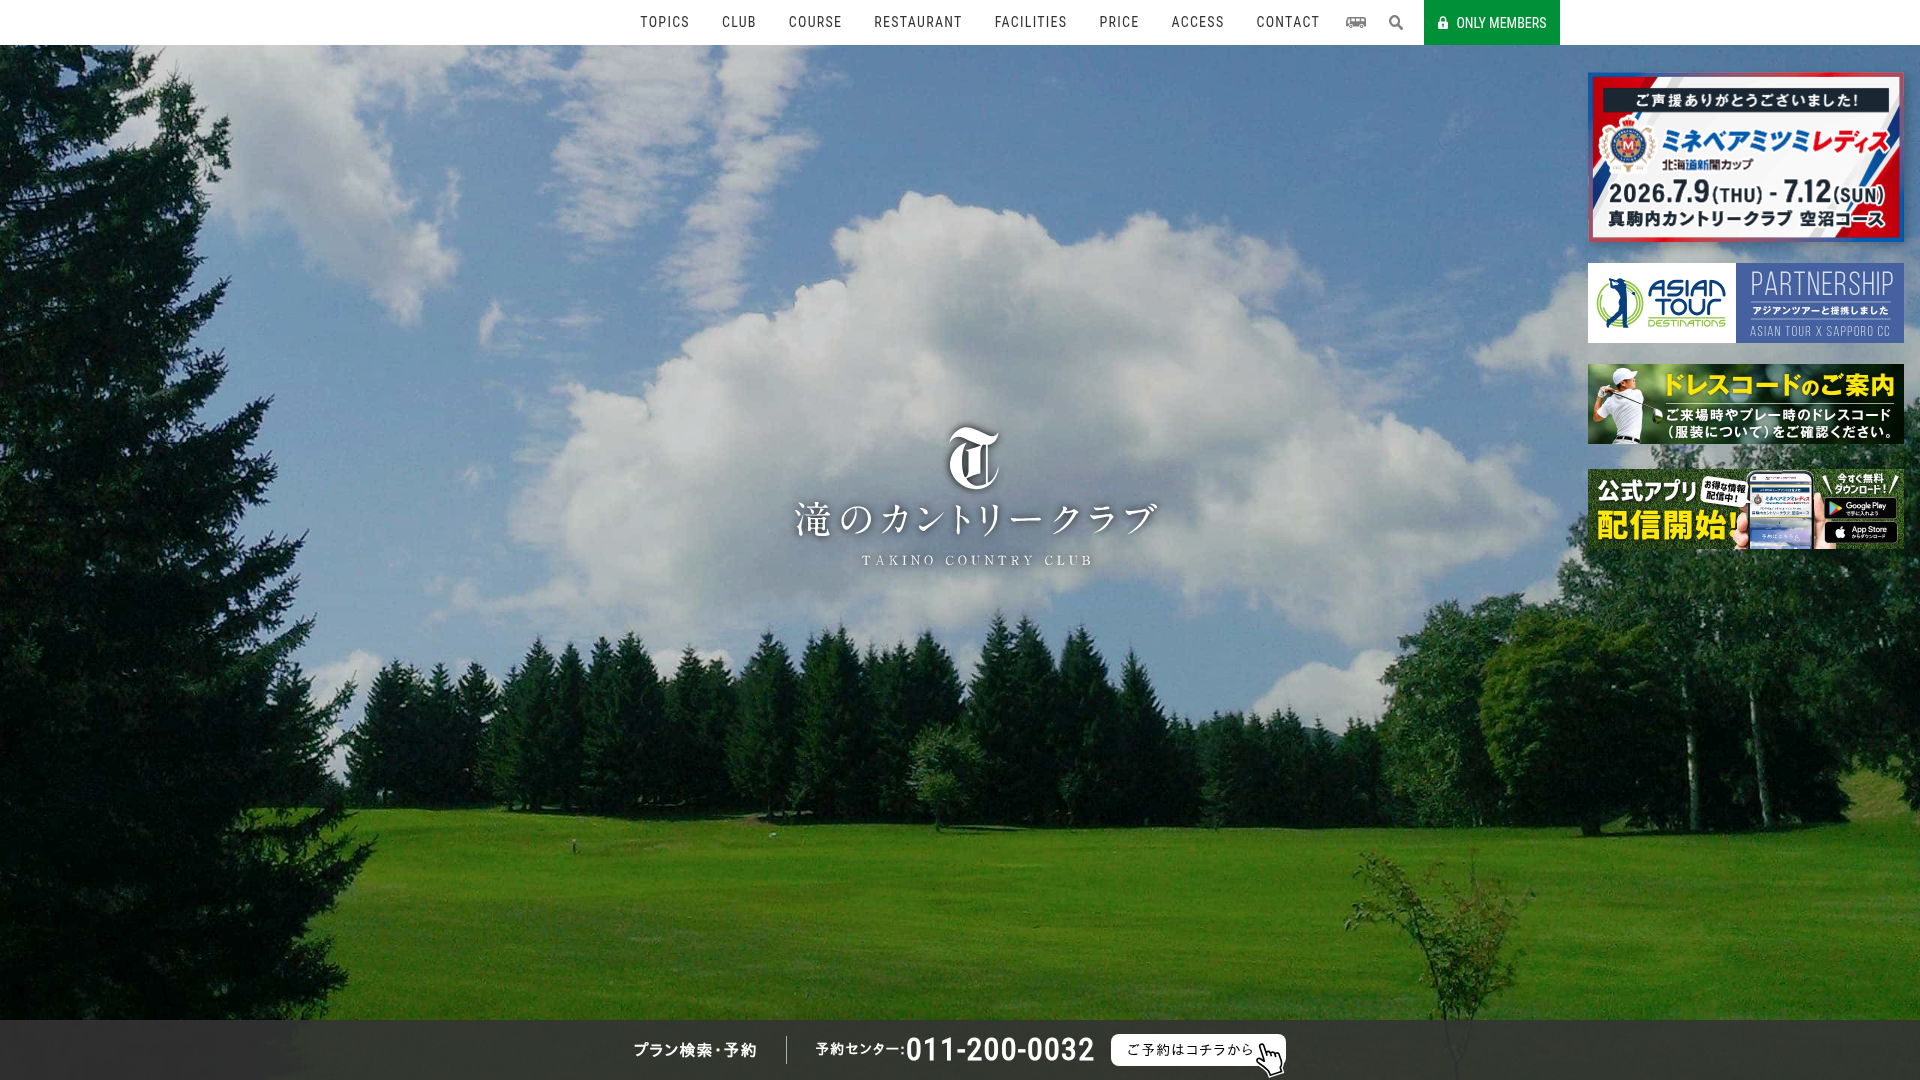View the PRICE page
The width and height of the screenshot is (1920, 1080).
point(1119,22)
